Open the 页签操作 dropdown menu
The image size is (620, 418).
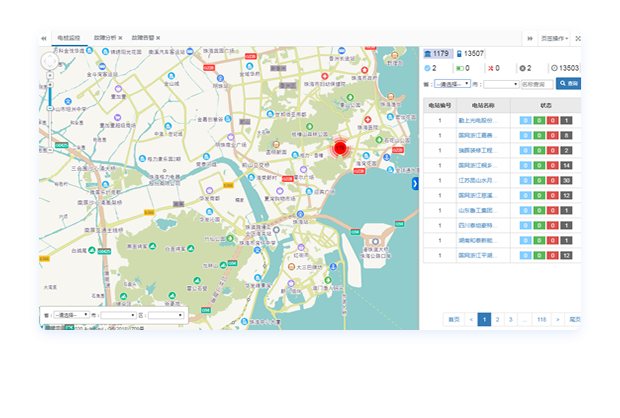click(x=554, y=38)
